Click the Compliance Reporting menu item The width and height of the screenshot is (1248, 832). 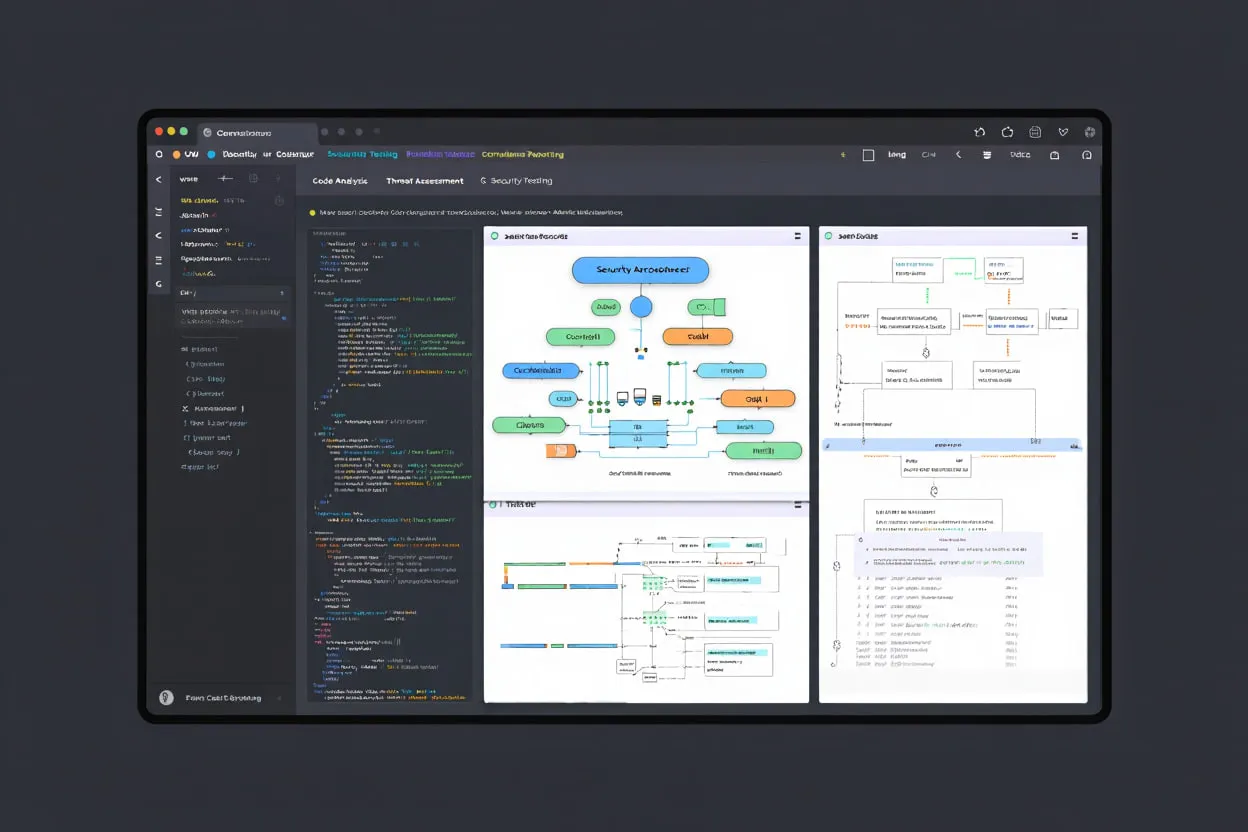[x=523, y=155]
